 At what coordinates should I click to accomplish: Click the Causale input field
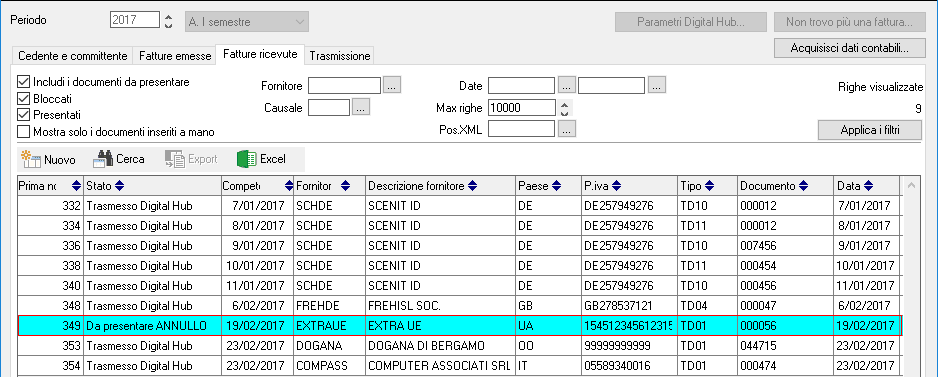329,108
